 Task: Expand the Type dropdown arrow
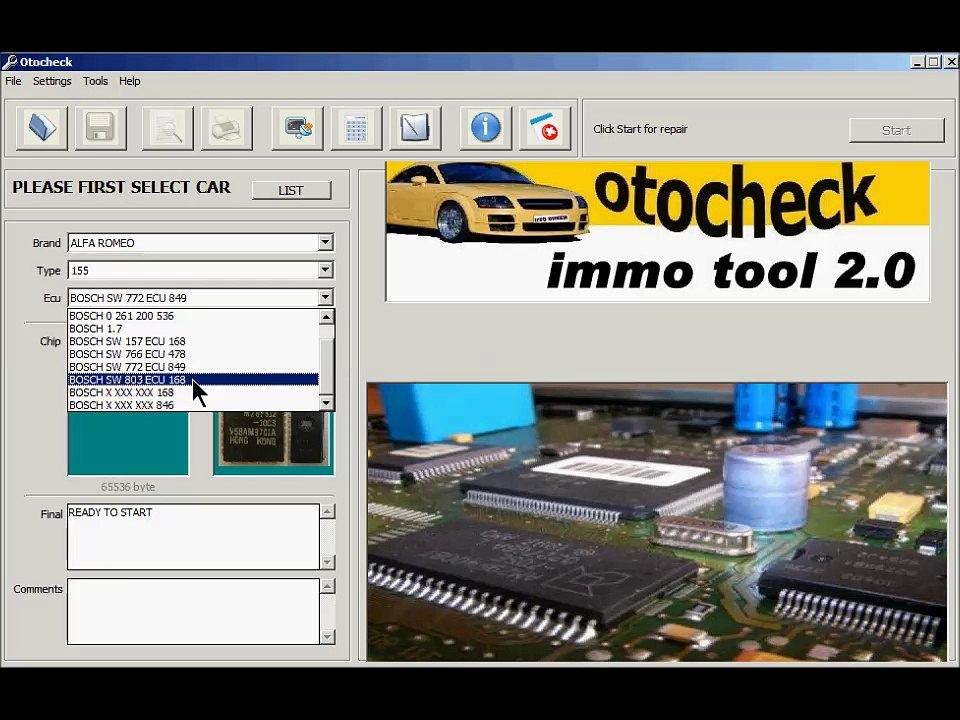pyautogui.click(x=325, y=270)
